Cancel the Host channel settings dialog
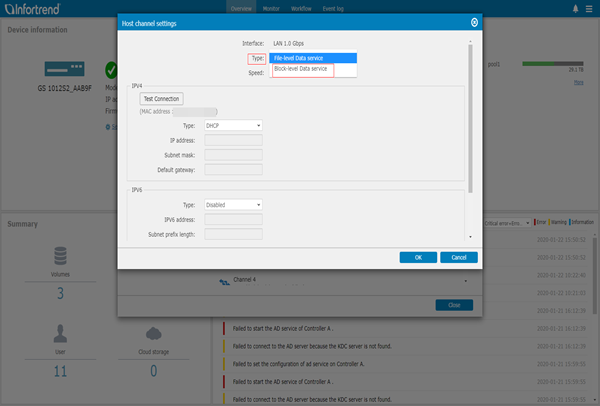The width and height of the screenshot is (600, 406). click(458, 257)
